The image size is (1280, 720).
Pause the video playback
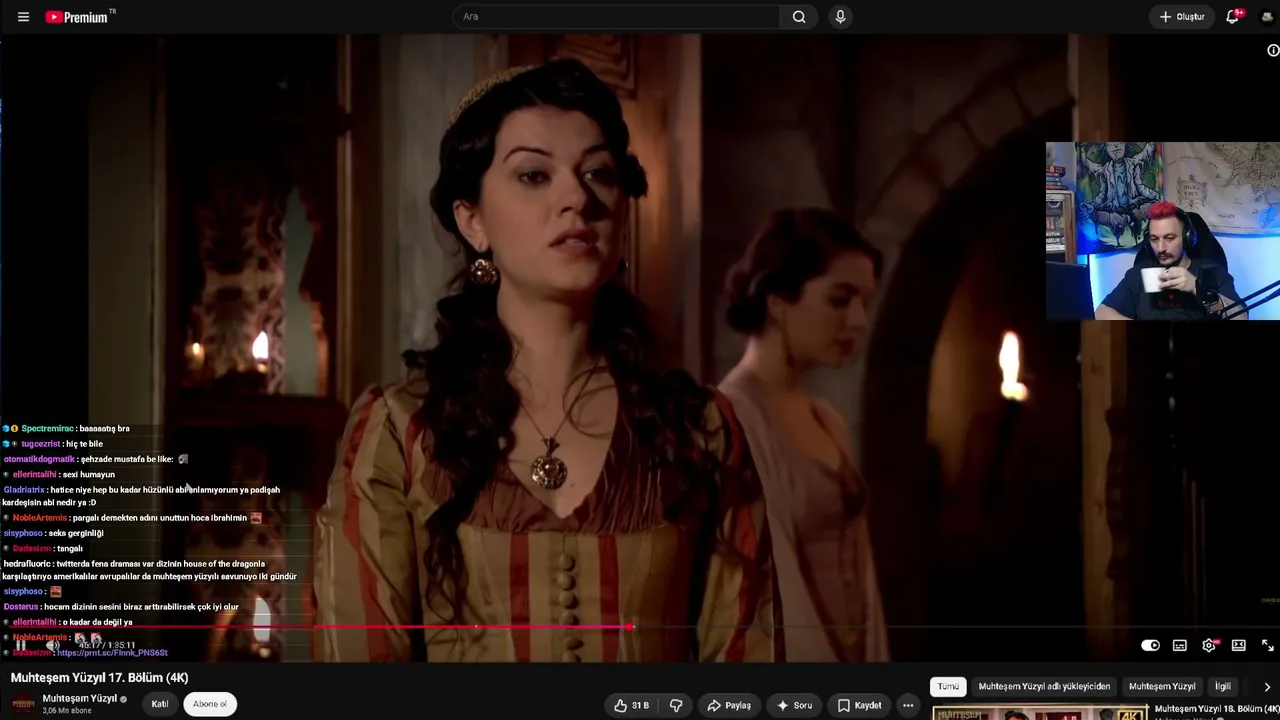[x=20, y=645]
